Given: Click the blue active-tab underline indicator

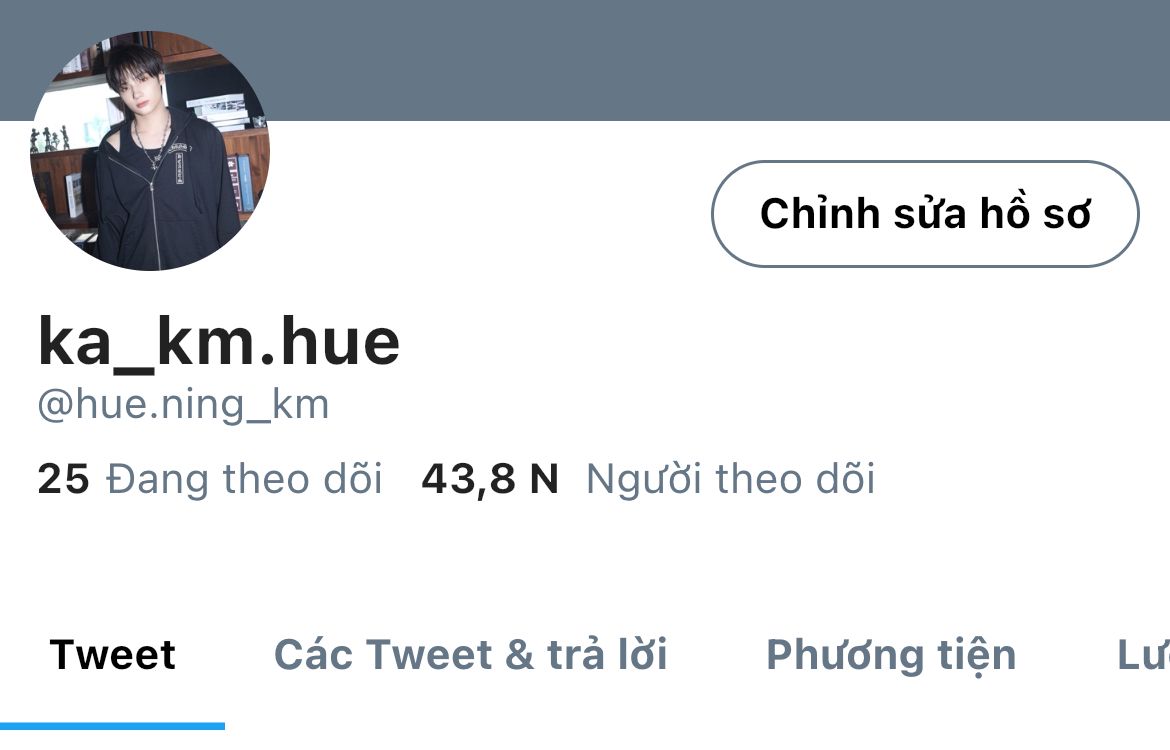Looking at the screenshot, I should [113, 726].
